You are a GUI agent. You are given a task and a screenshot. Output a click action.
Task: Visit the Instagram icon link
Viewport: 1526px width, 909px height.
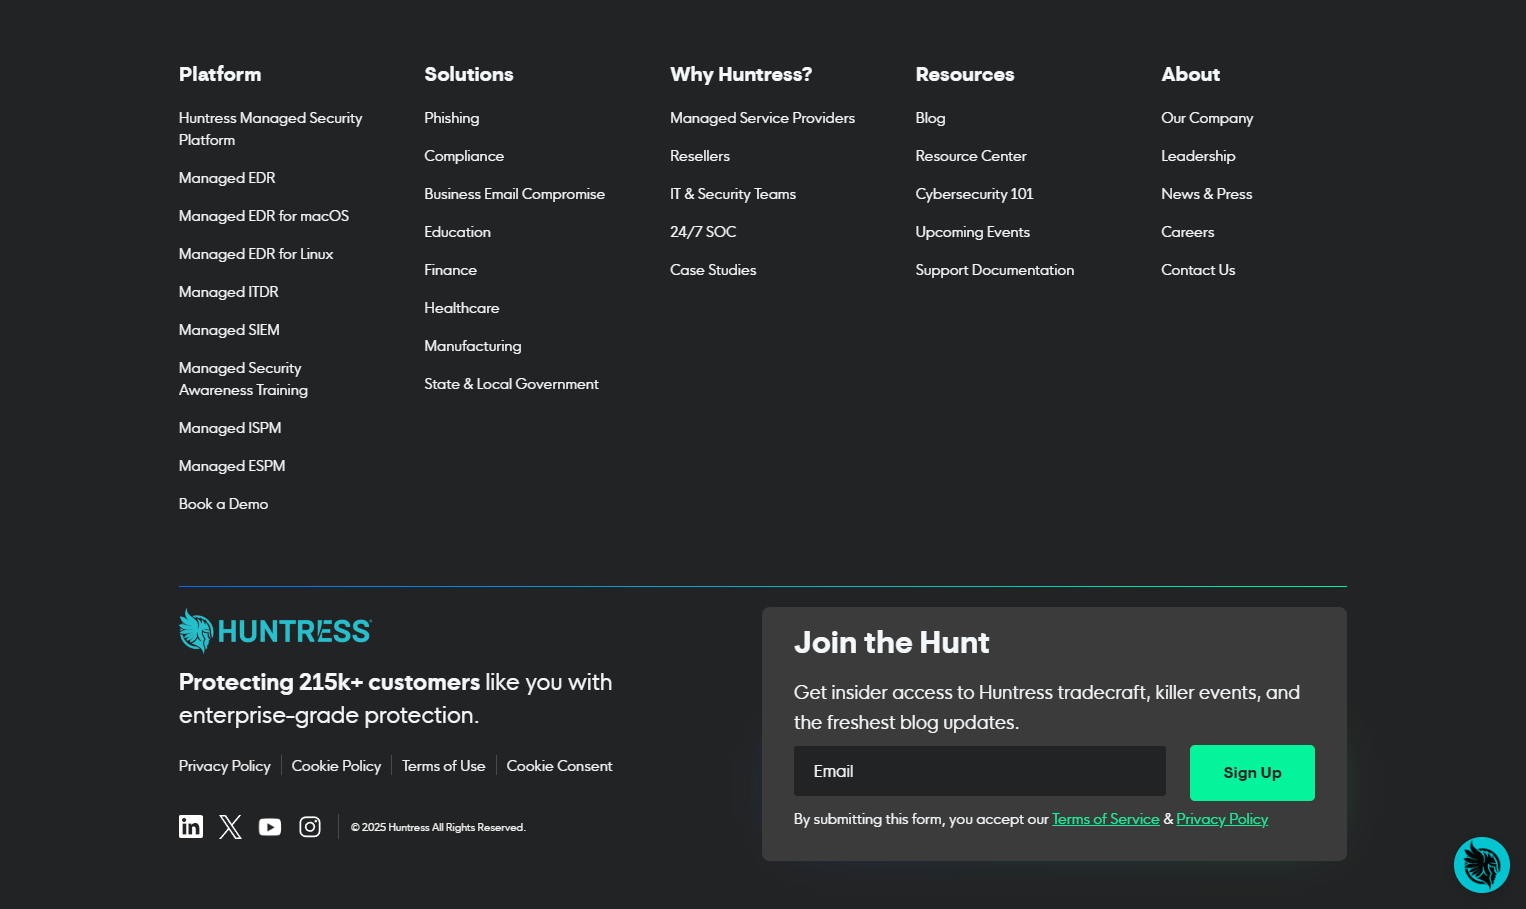[x=310, y=827]
